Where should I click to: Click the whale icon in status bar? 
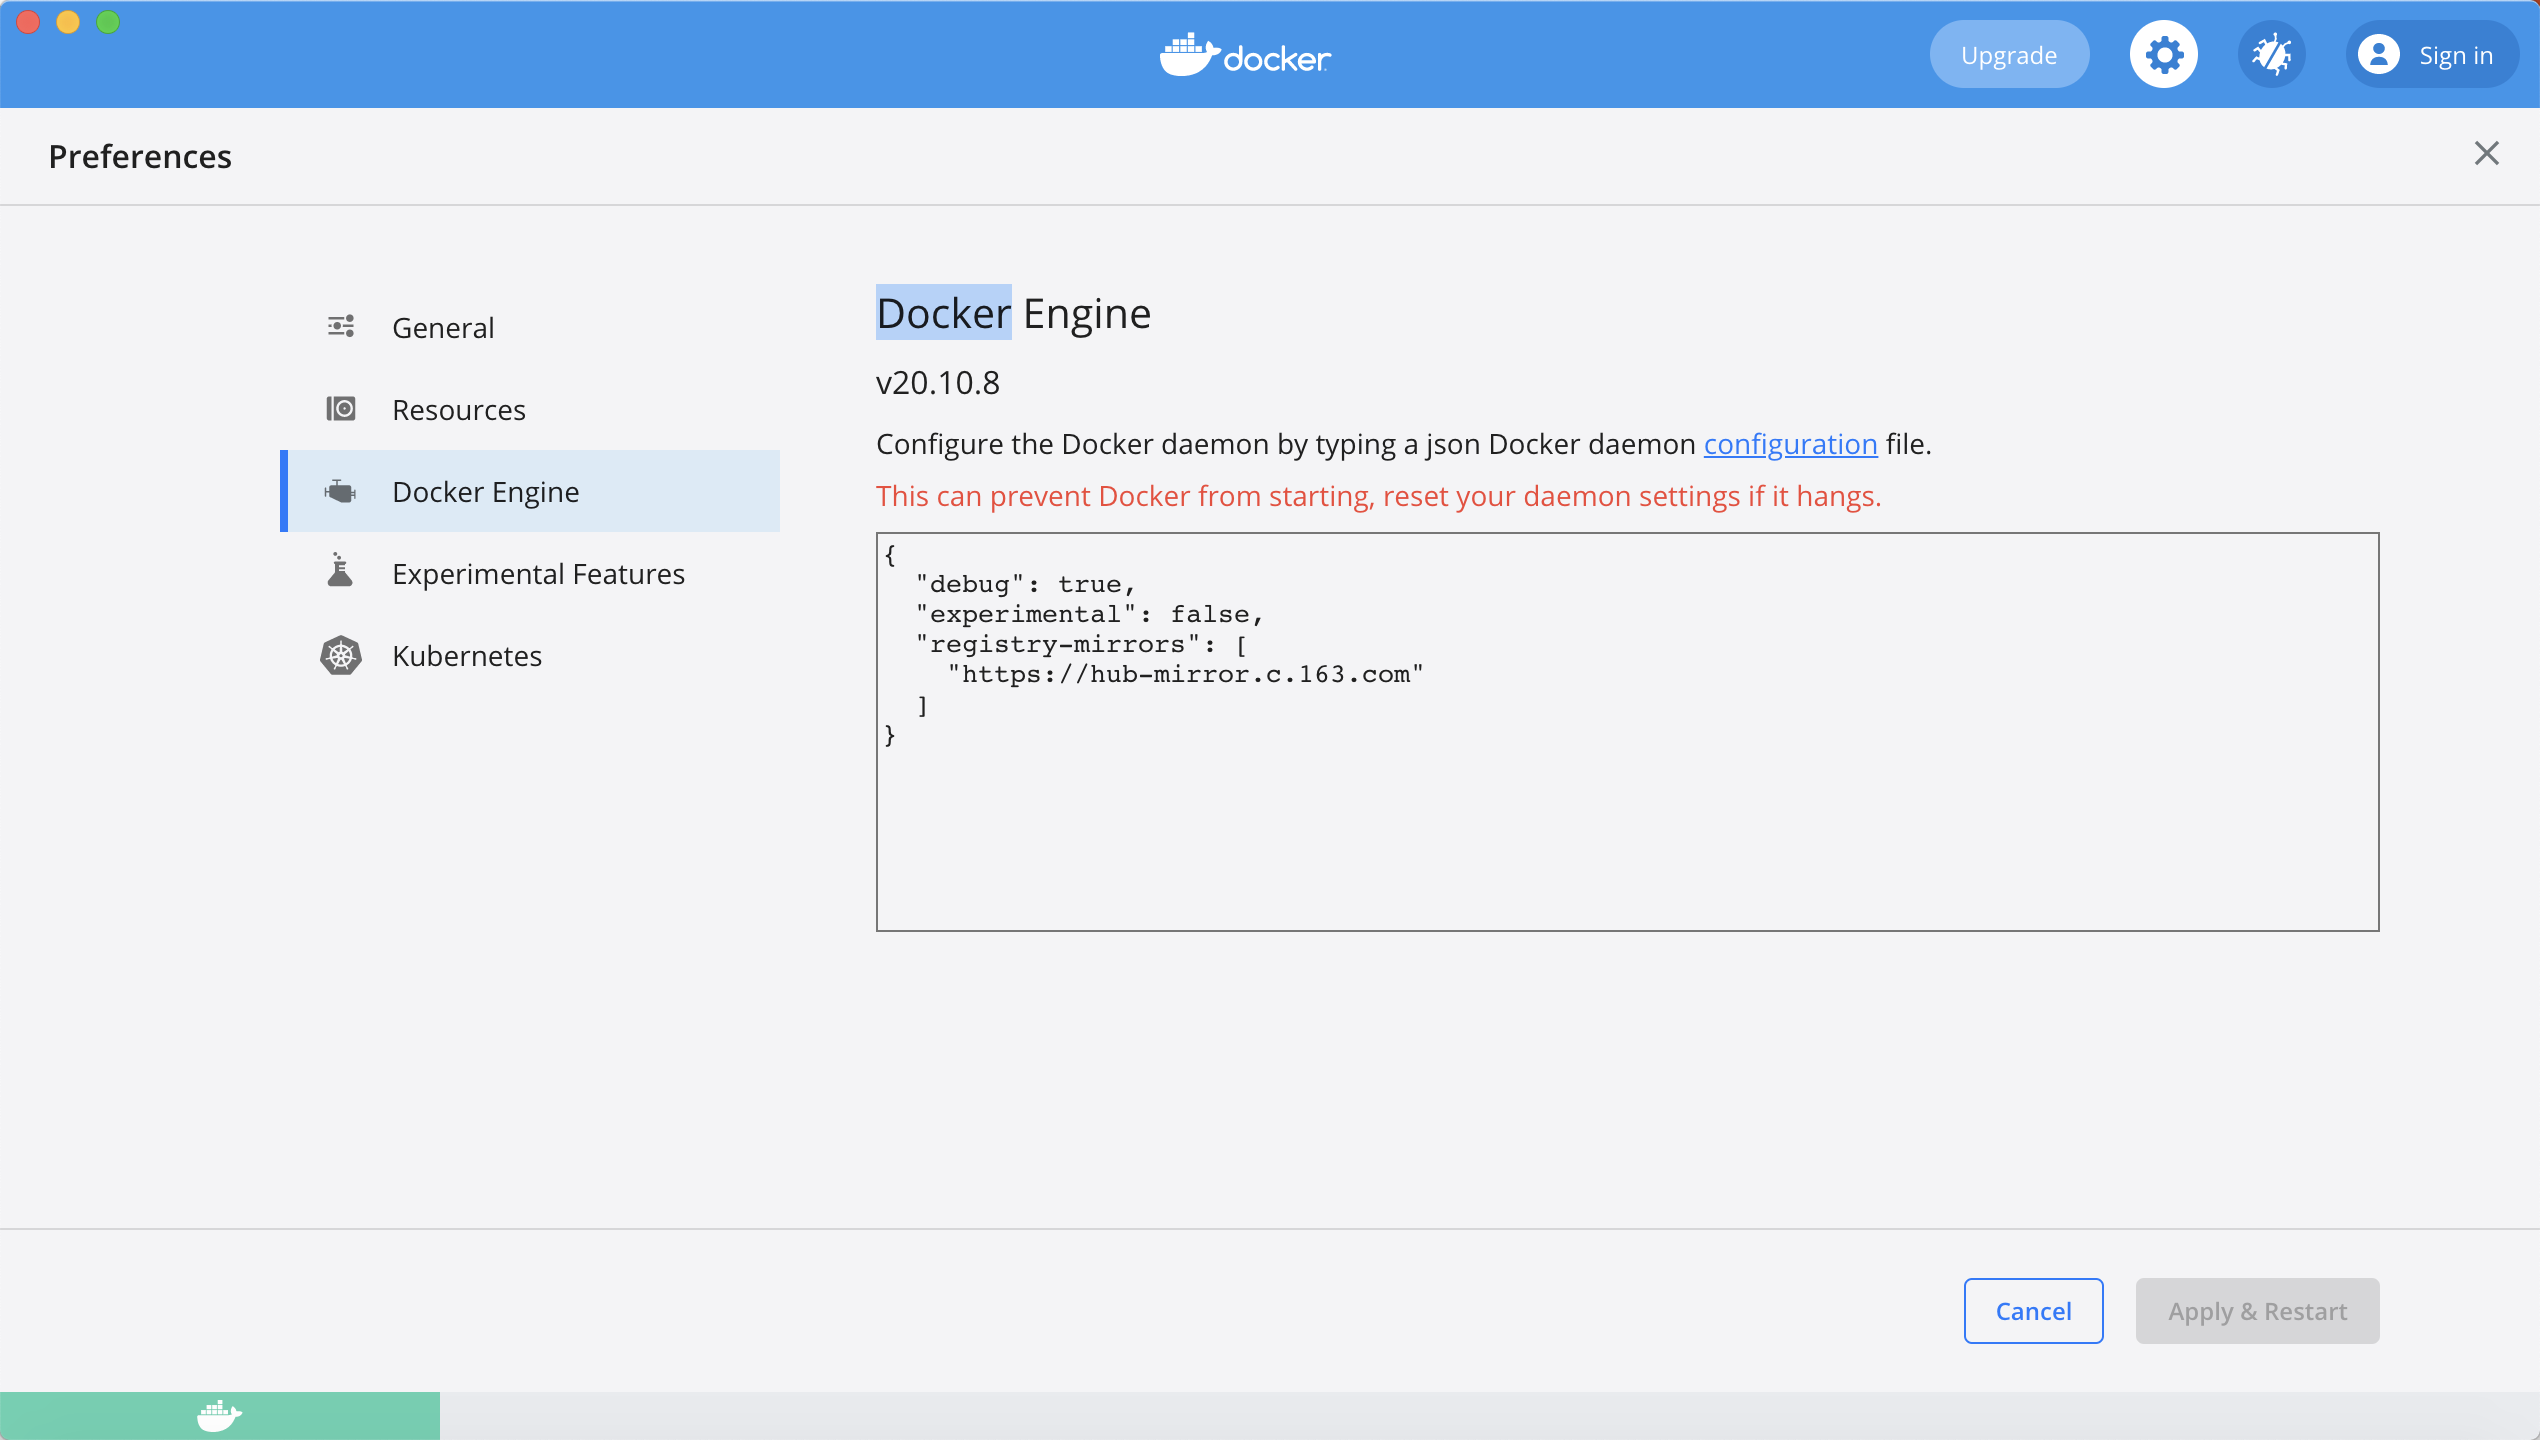tap(219, 1415)
